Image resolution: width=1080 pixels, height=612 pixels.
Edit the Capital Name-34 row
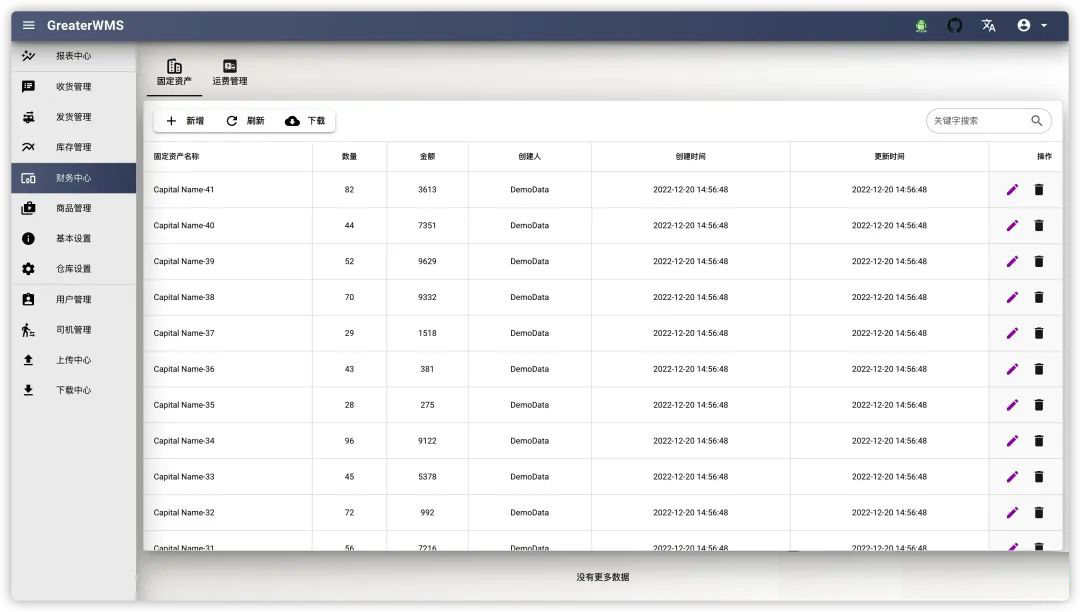click(x=1012, y=441)
